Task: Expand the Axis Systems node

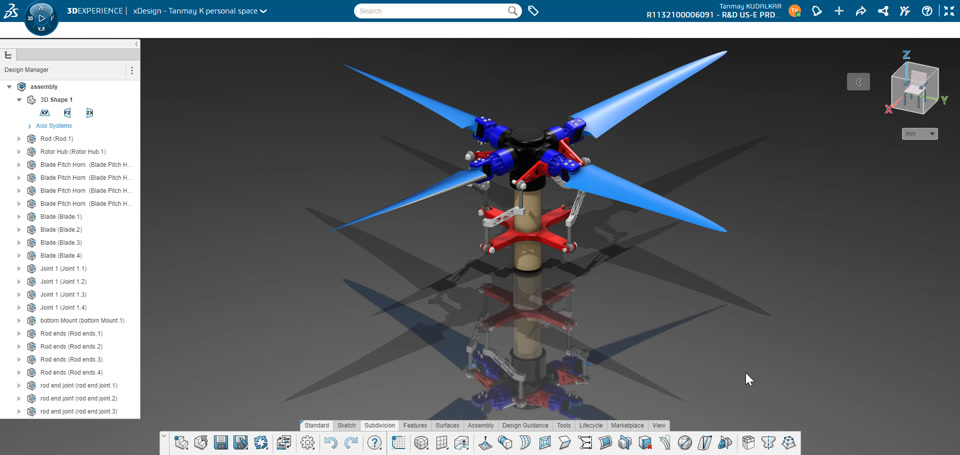Action: (29, 126)
